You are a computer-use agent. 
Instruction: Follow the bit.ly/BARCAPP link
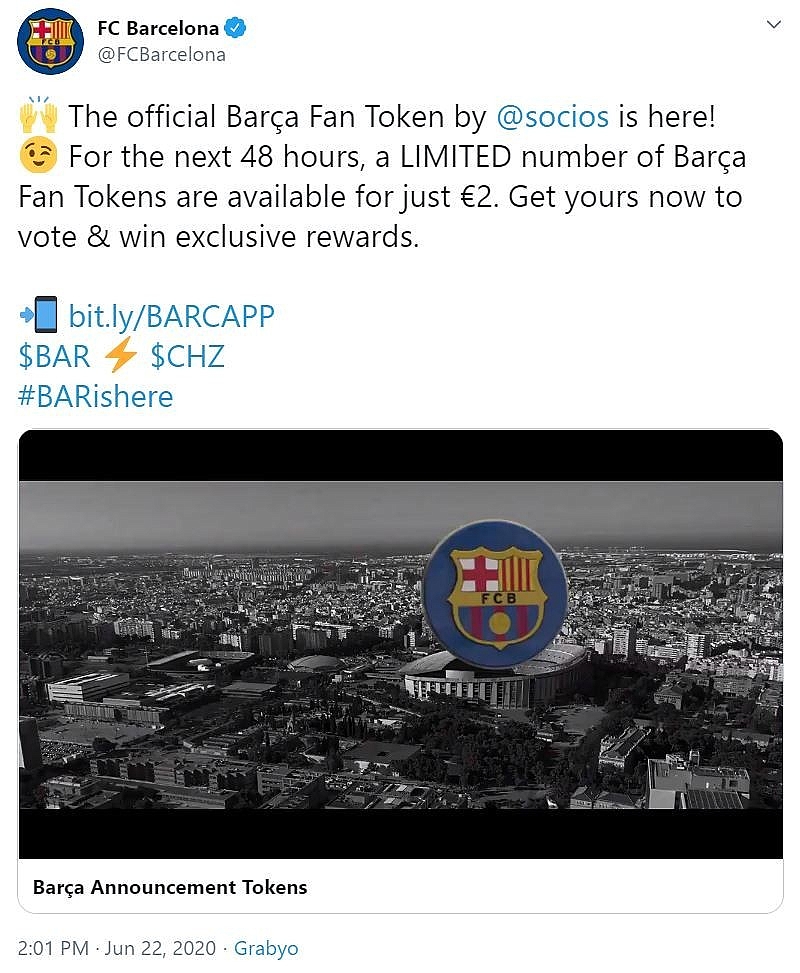pos(171,316)
